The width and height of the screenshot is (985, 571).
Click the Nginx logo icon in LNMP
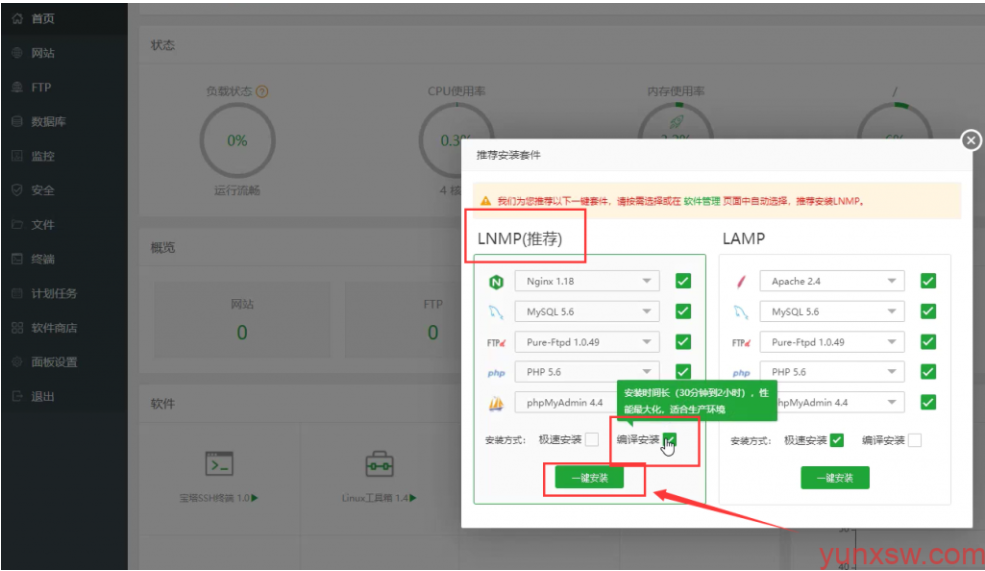496,282
